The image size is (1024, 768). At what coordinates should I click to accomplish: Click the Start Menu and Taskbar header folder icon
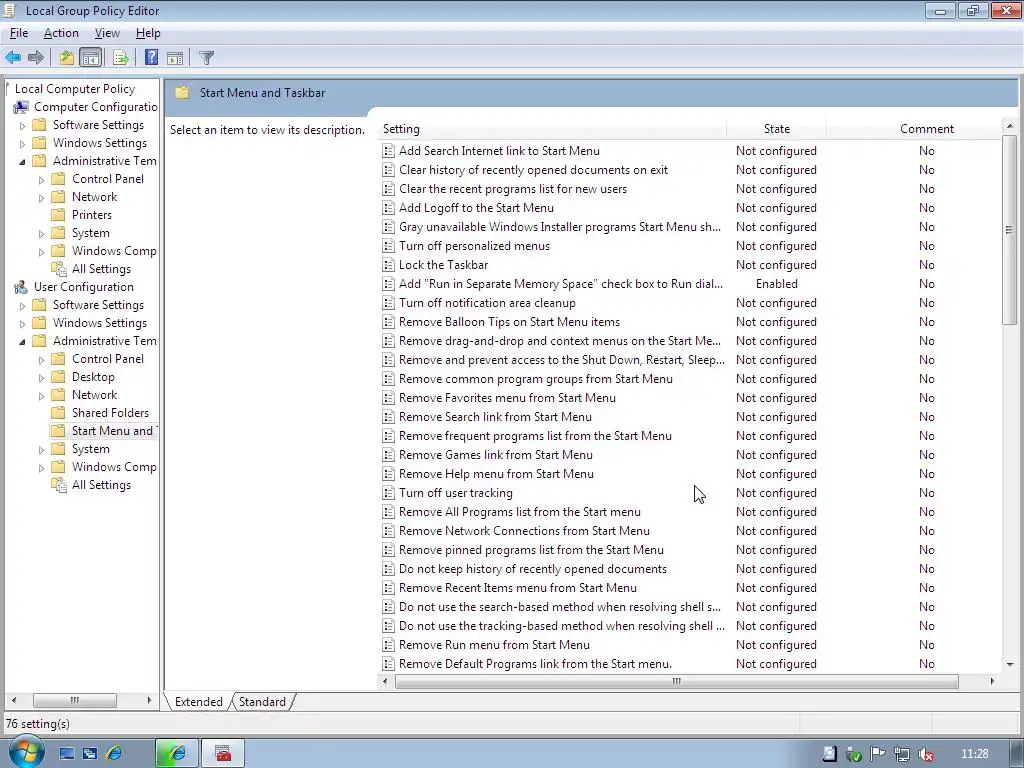click(x=182, y=93)
